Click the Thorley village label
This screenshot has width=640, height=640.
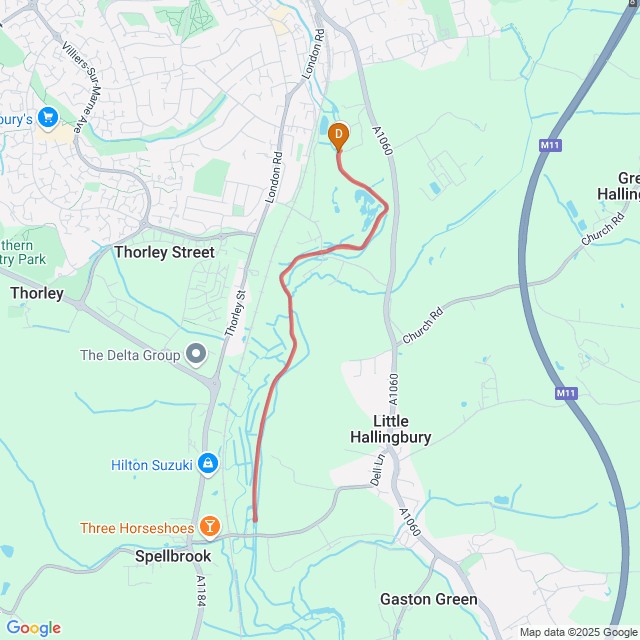click(37, 293)
